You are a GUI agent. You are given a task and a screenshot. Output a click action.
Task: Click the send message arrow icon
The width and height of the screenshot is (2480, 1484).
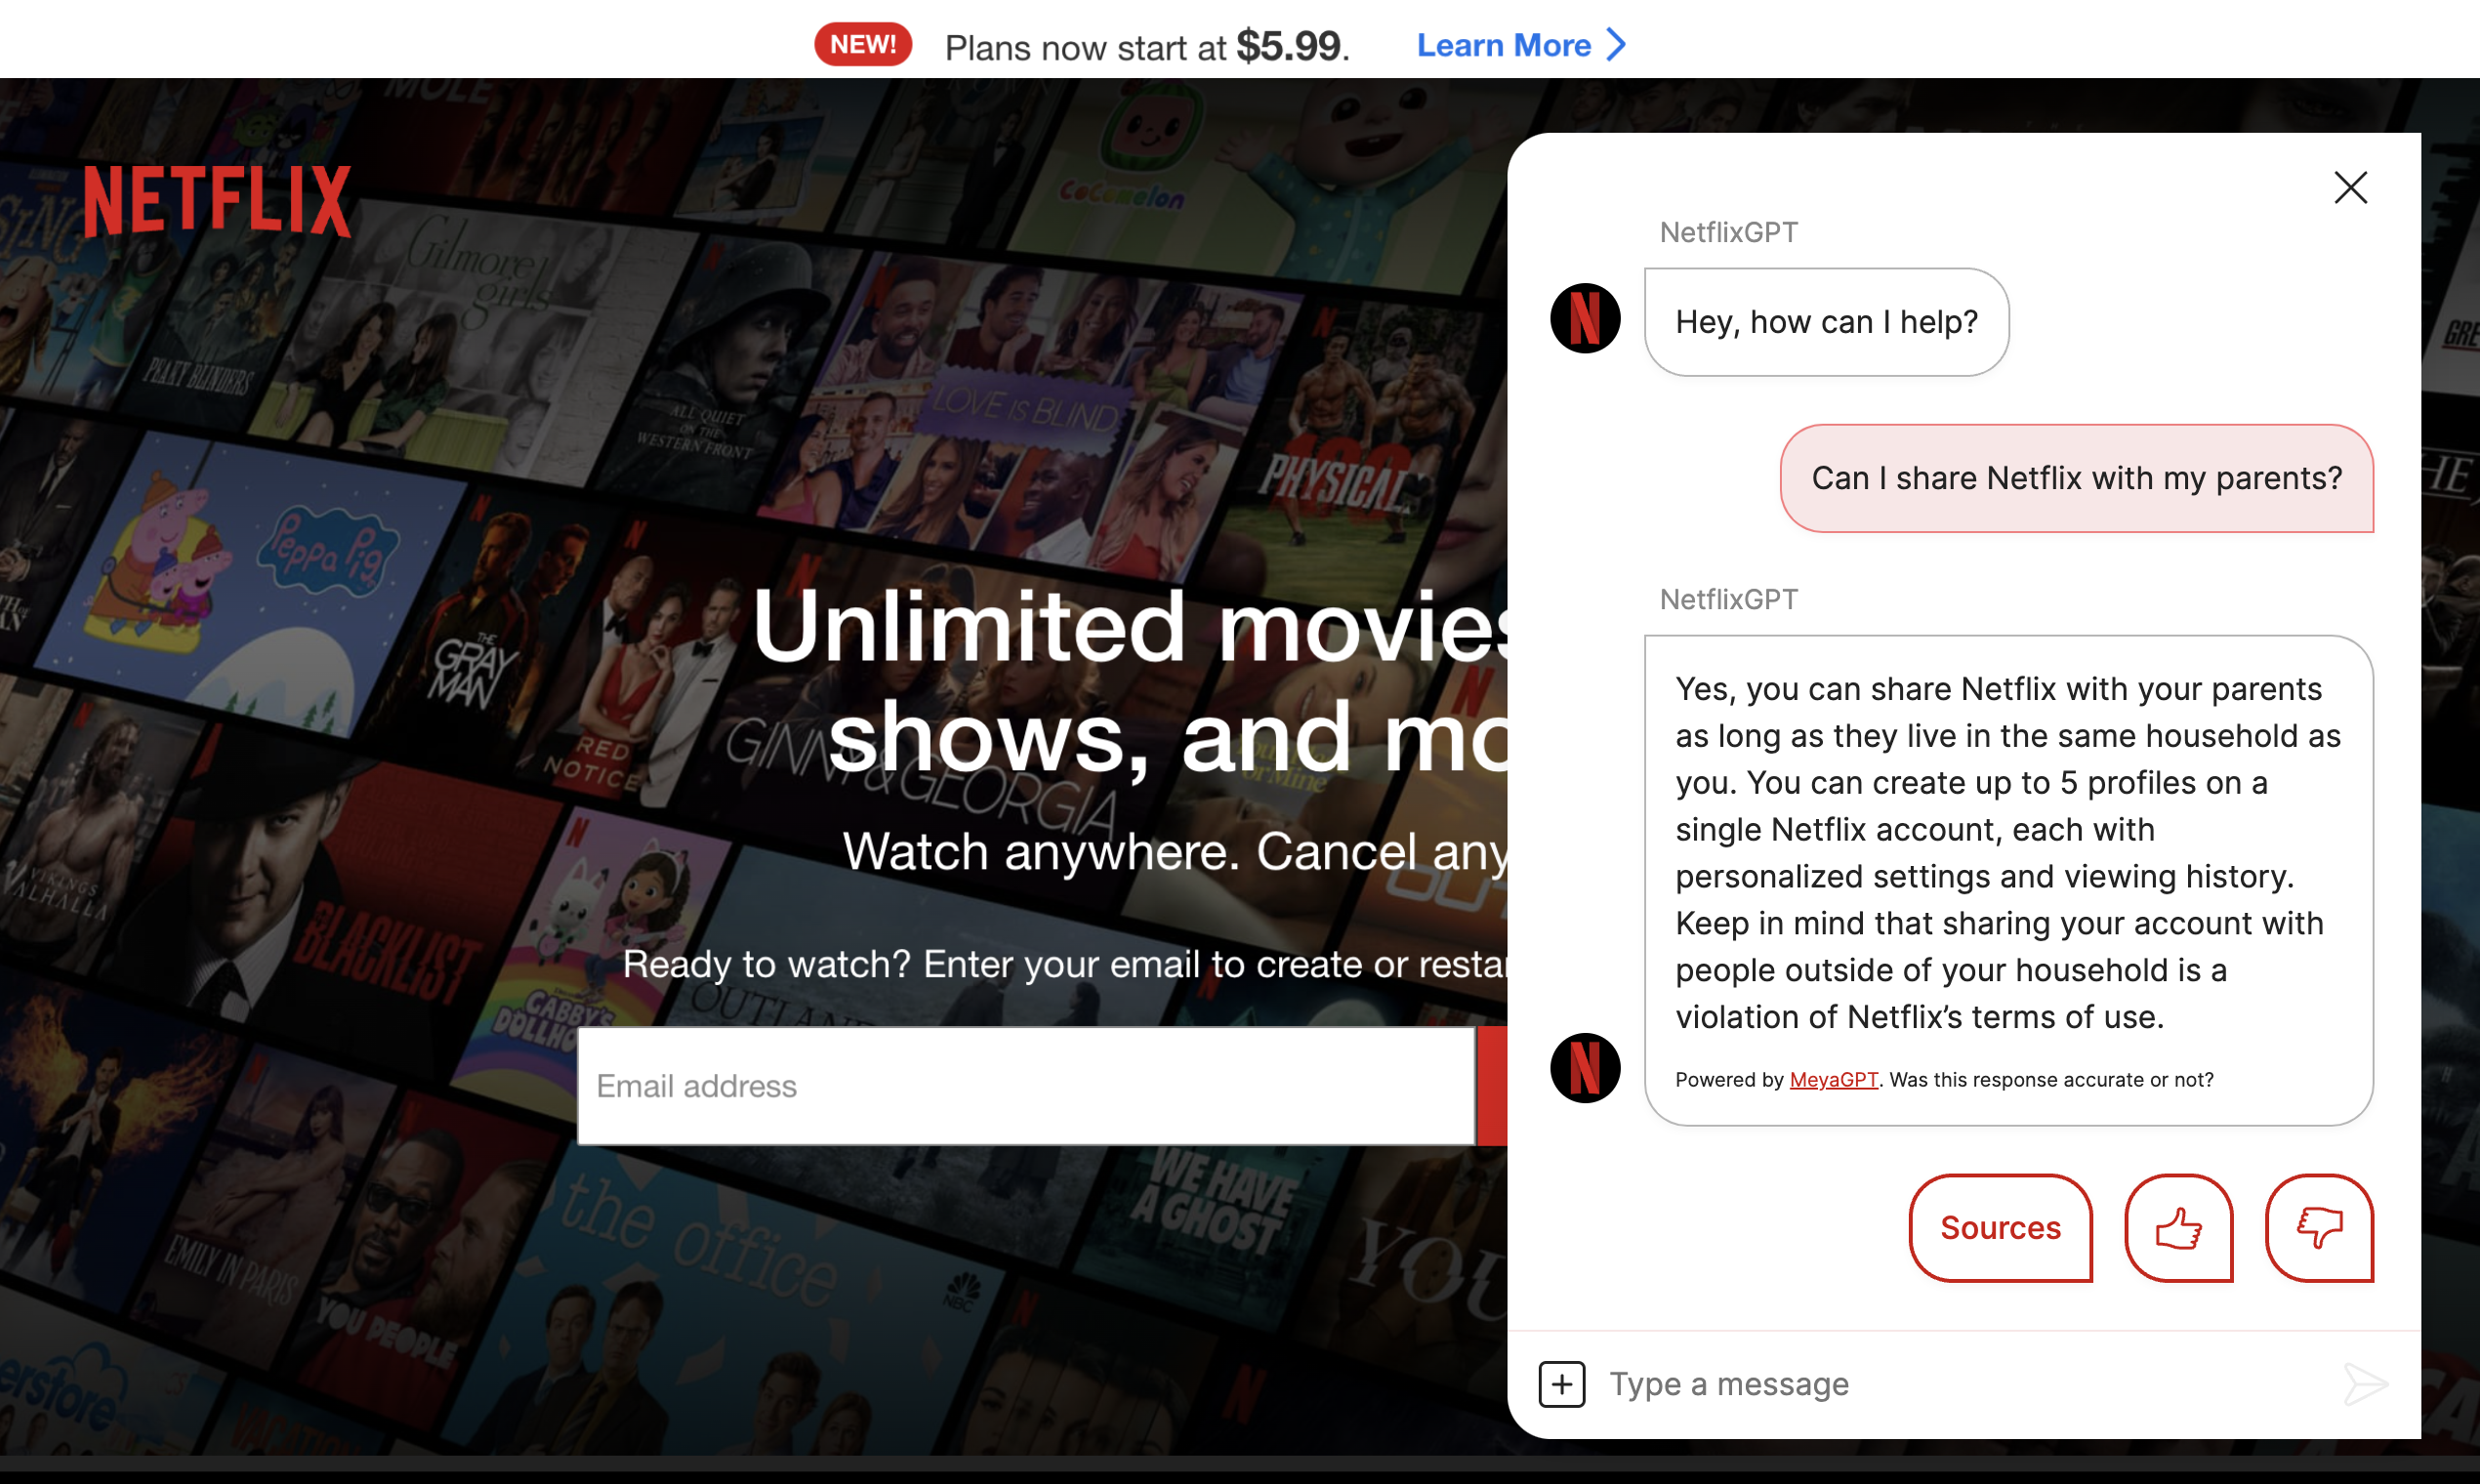coord(2365,1384)
